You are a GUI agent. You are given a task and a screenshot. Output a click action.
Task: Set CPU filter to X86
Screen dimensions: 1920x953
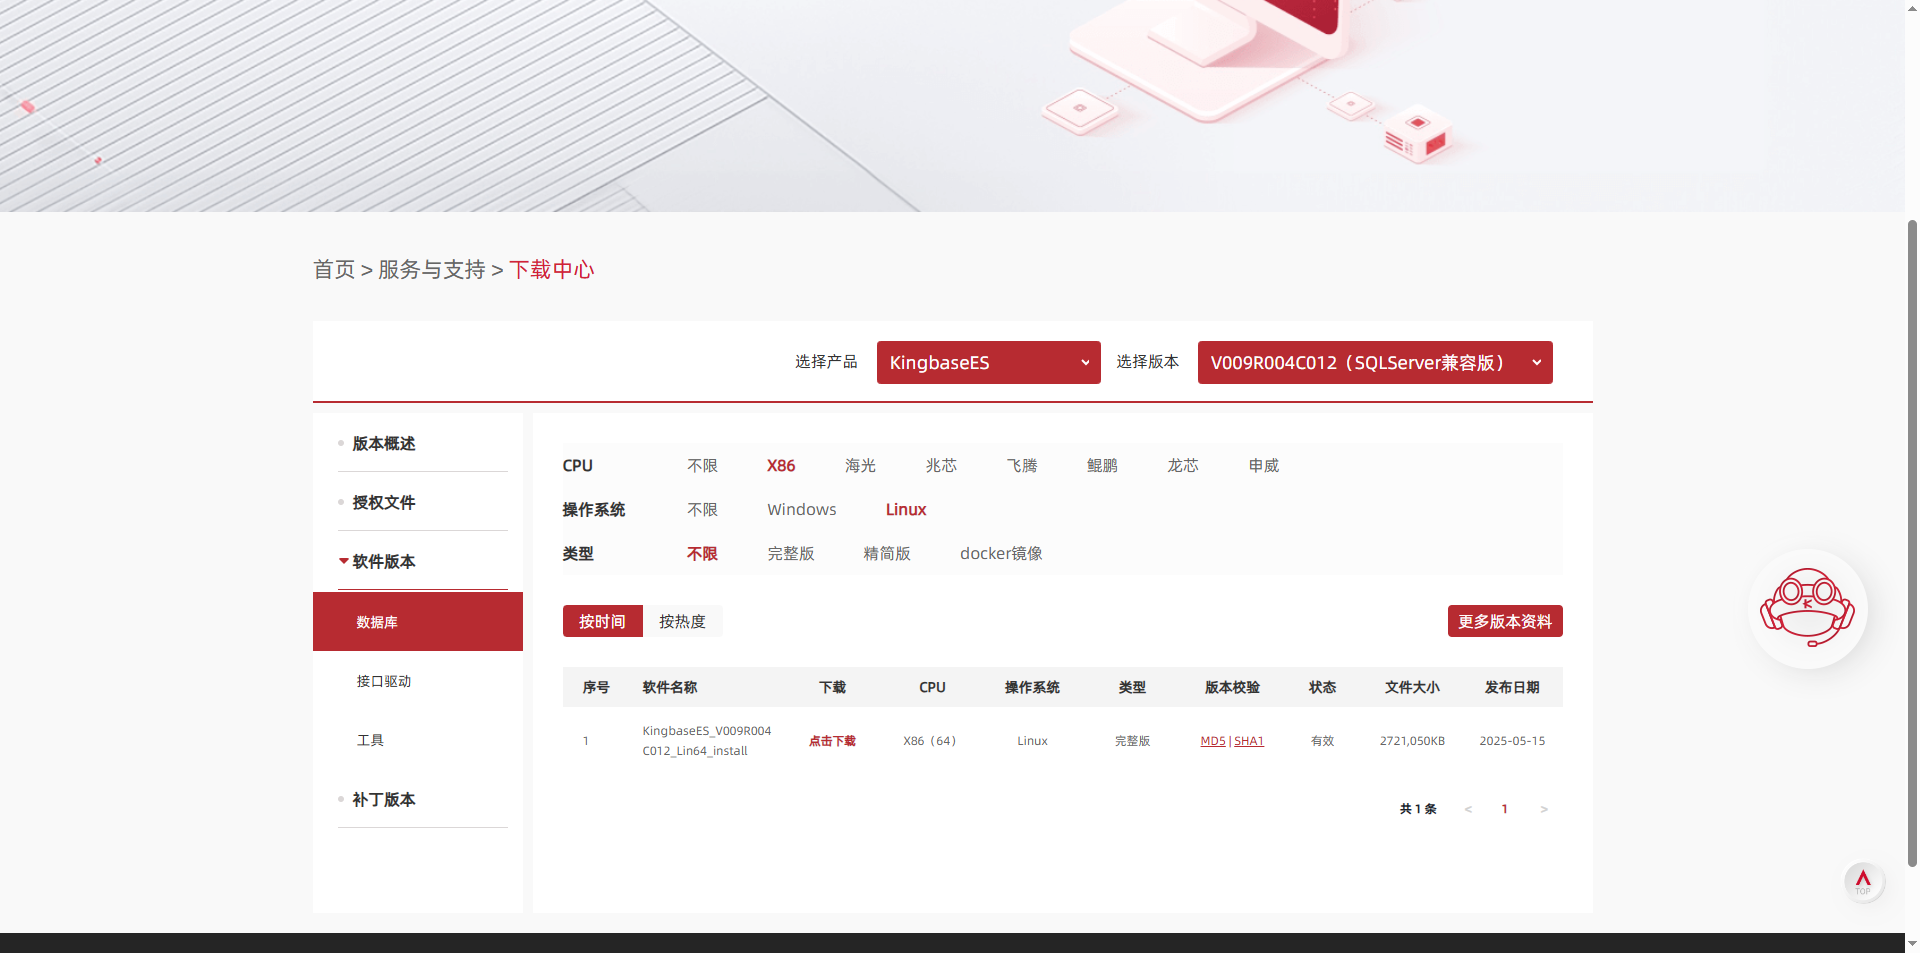[781, 466]
